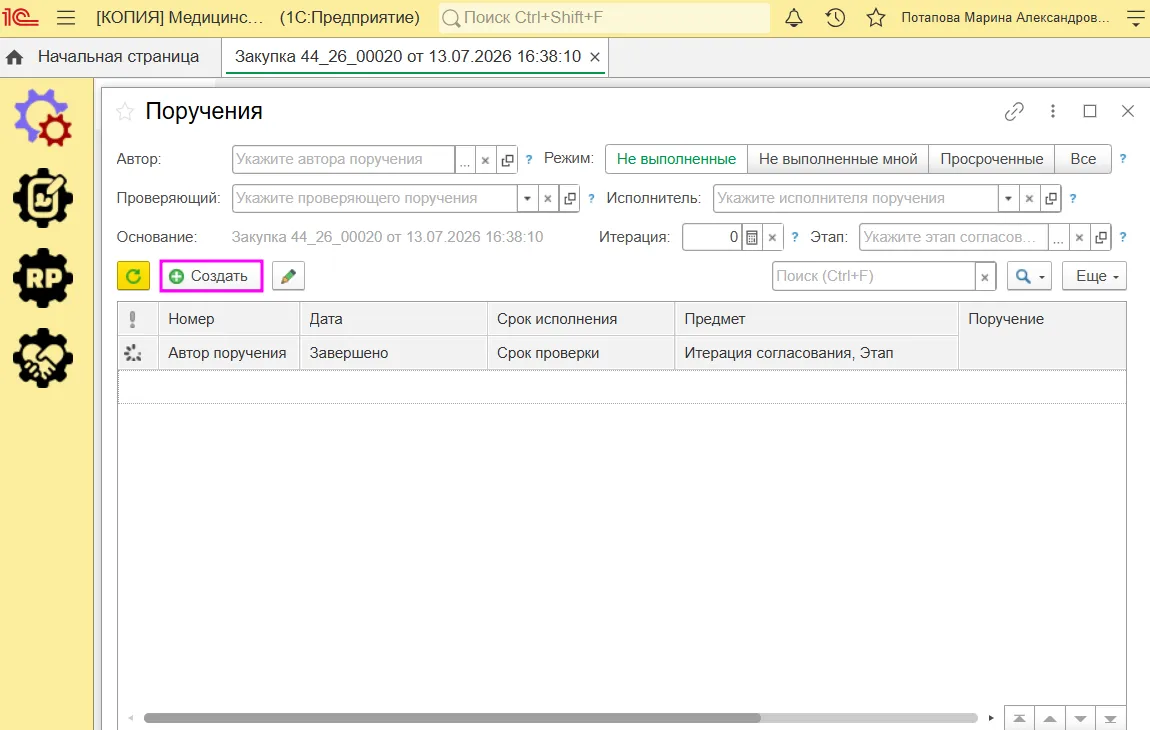Select the Не выполненные мной mode

(x=838, y=159)
